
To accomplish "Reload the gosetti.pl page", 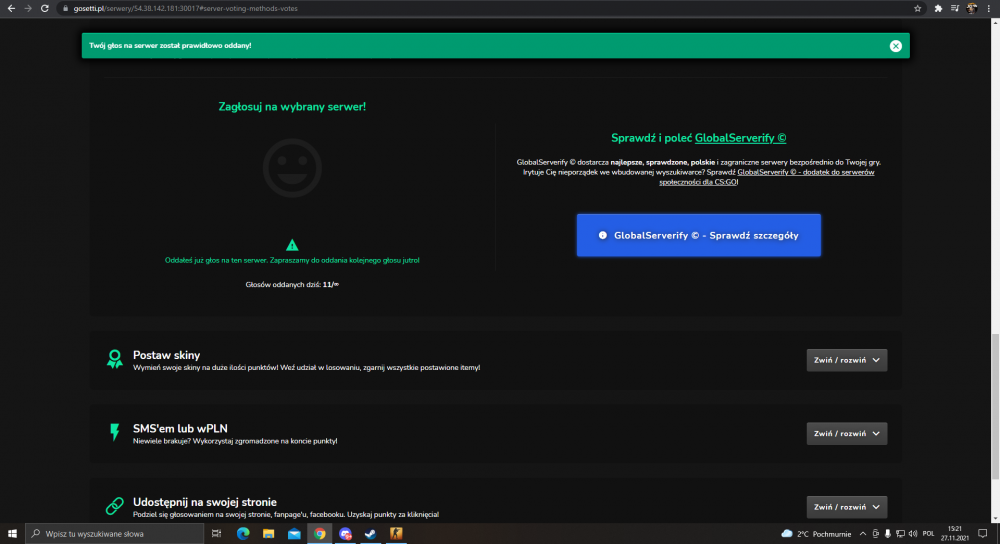I will click(45, 8).
